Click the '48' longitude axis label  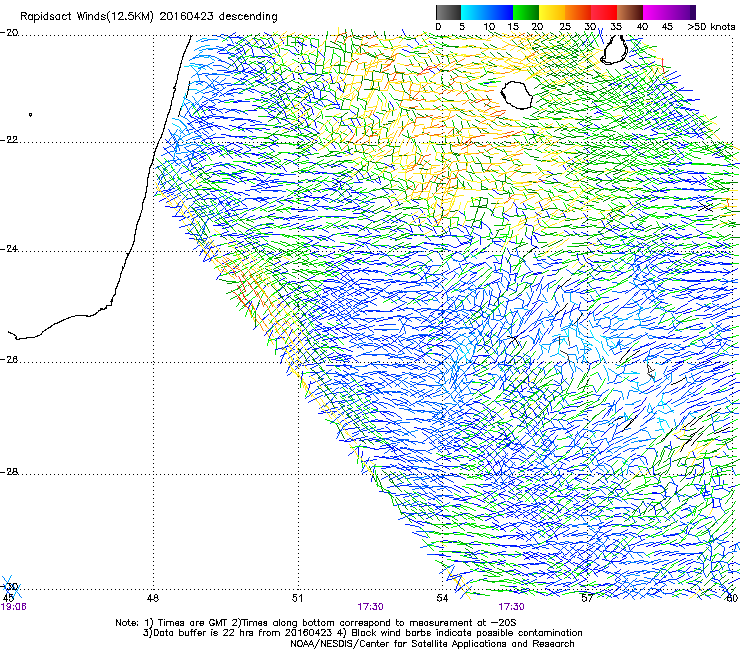coord(153,598)
